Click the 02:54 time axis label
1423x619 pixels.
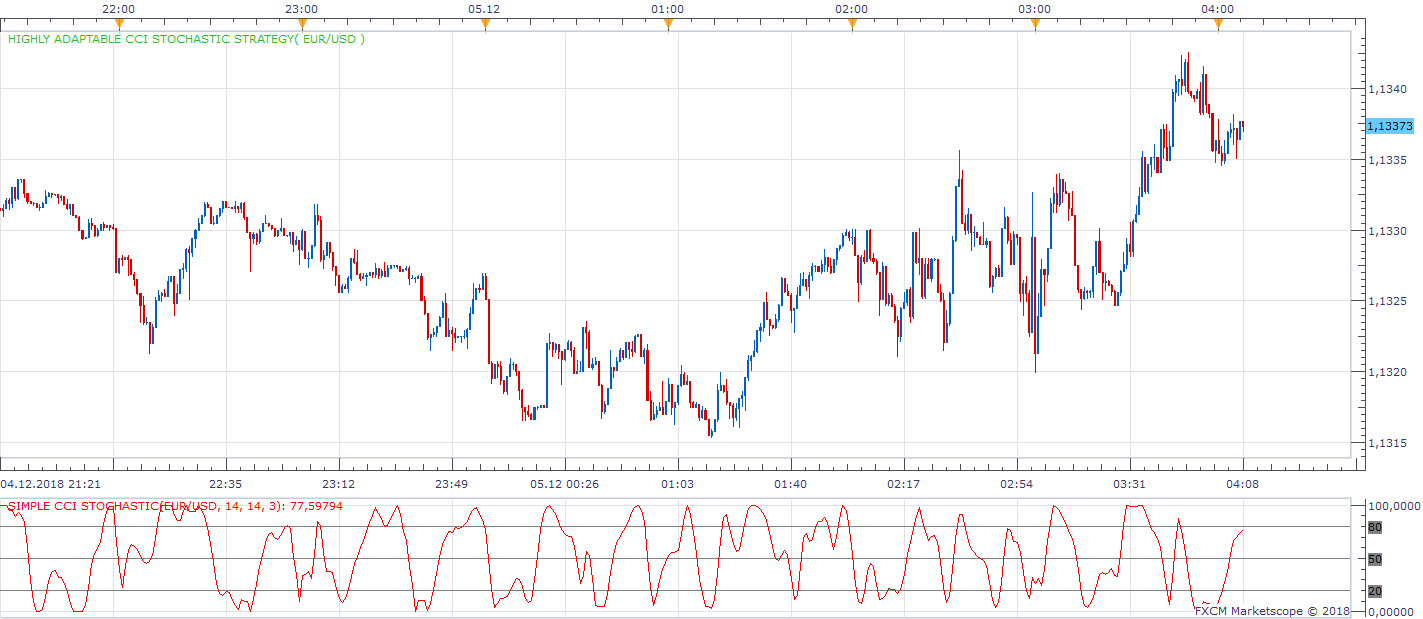coord(1017,484)
